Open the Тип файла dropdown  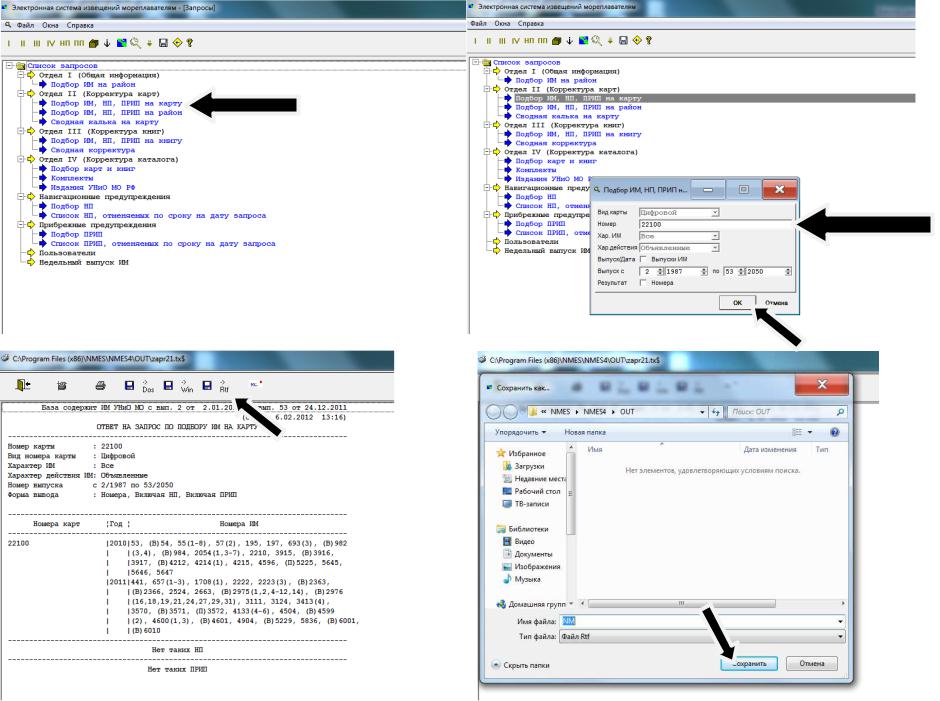(840, 636)
